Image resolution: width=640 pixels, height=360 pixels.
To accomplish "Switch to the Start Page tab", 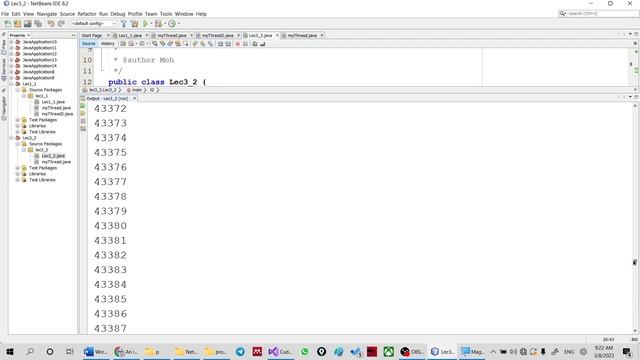I will [92, 36].
